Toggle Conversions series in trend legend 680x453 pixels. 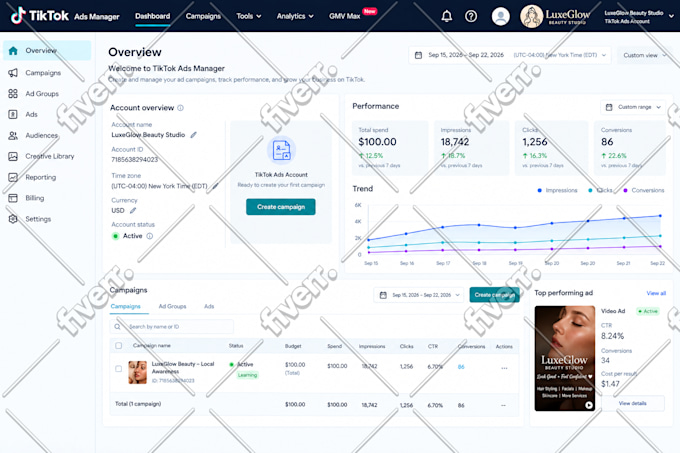[644, 190]
